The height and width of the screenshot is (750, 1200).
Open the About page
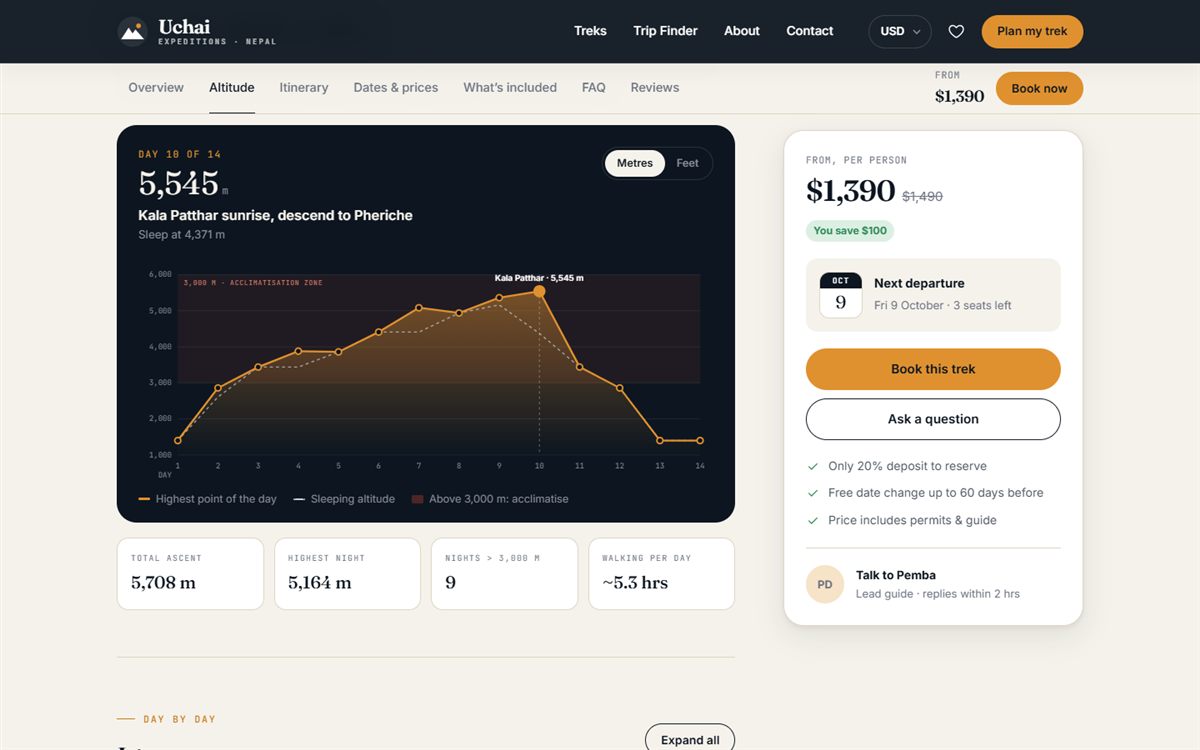pos(742,31)
